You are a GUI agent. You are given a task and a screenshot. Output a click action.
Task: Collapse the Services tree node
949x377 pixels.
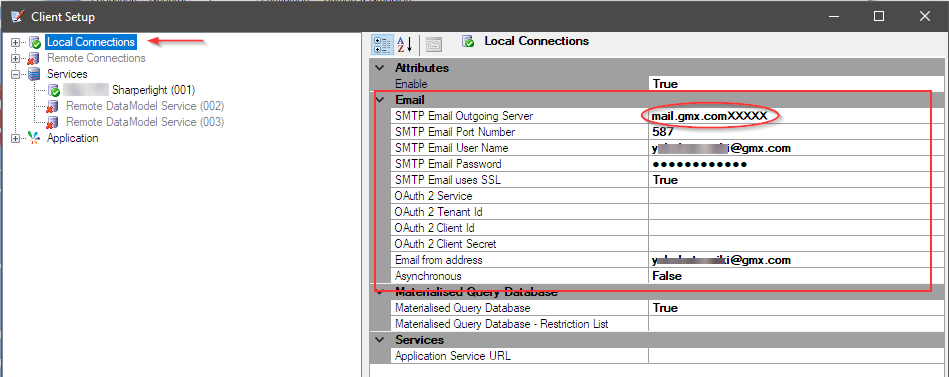point(16,74)
